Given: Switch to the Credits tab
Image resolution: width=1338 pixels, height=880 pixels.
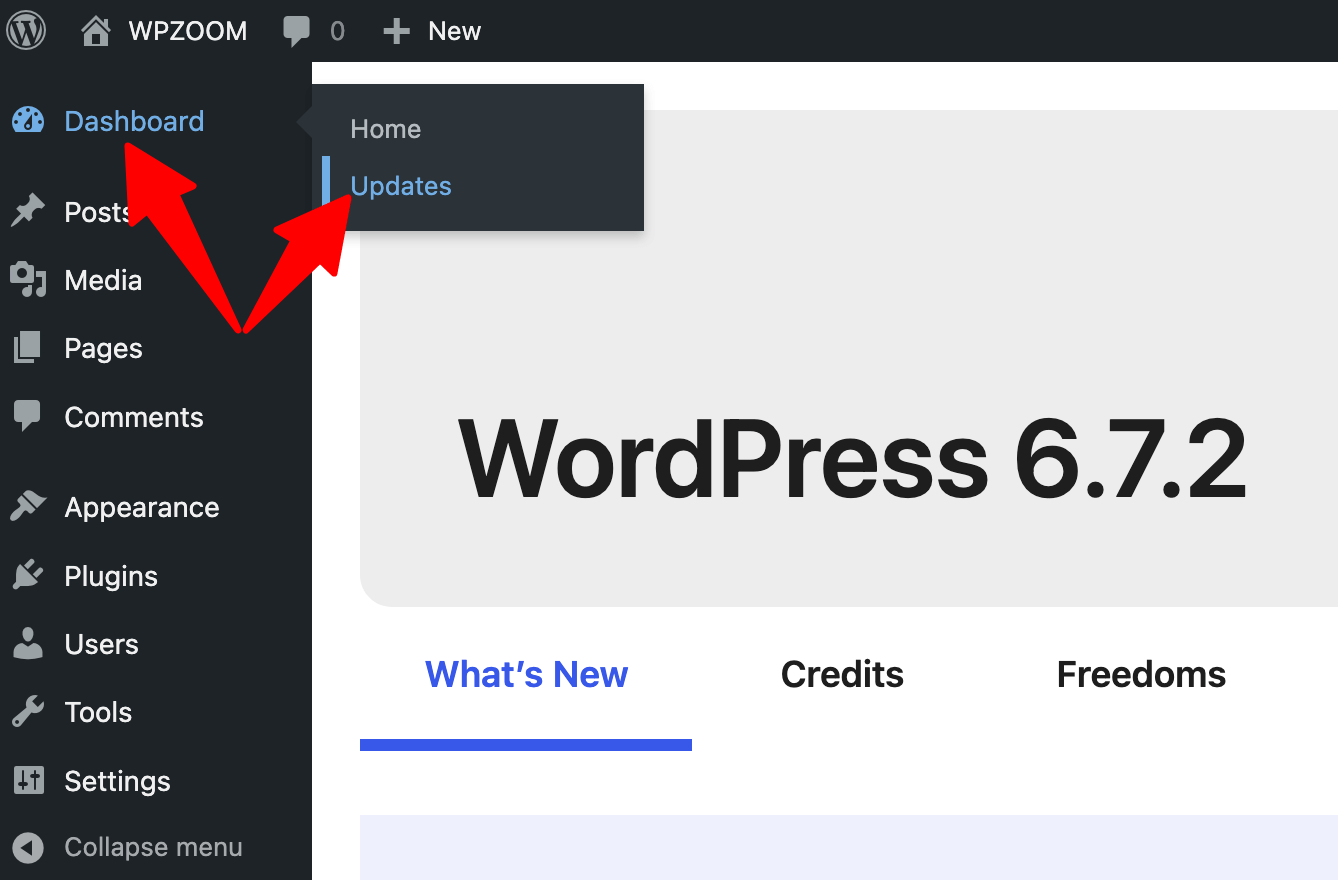Looking at the screenshot, I should pyautogui.click(x=841, y=674).
